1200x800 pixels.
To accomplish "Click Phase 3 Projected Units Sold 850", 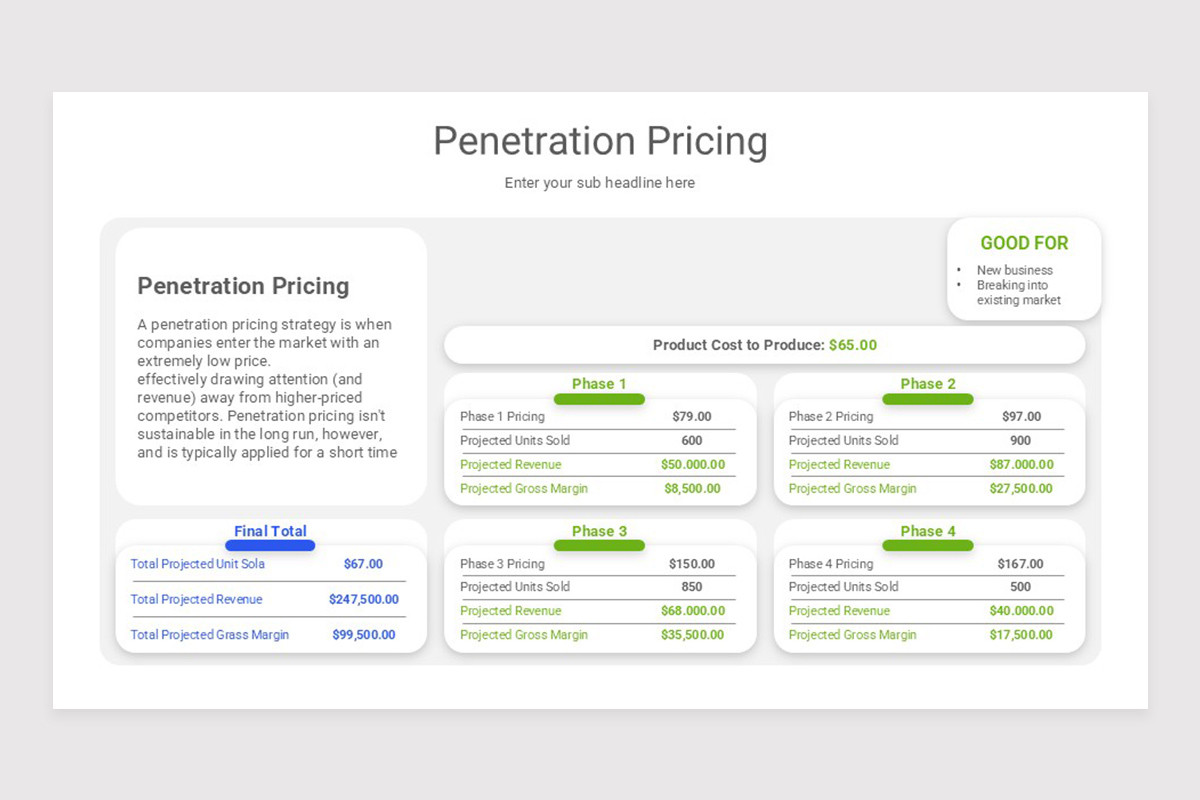I will click(692, 587).
